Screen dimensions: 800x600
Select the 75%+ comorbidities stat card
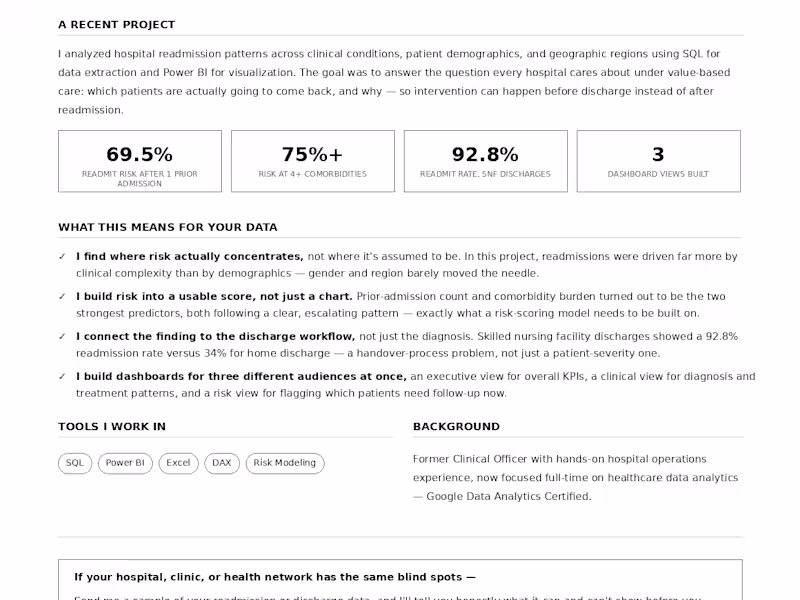click(x=313, y=161)
